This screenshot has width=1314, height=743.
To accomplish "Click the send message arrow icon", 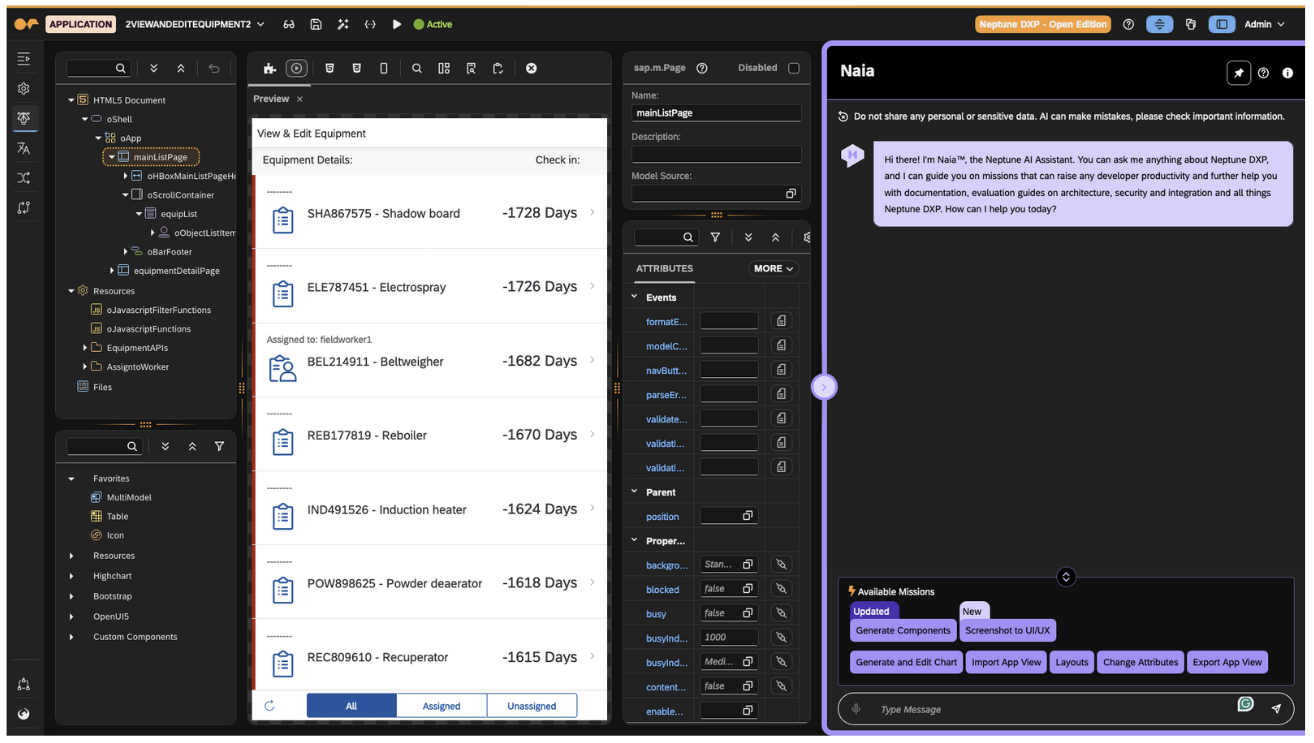I will (x=1276, y=709).
